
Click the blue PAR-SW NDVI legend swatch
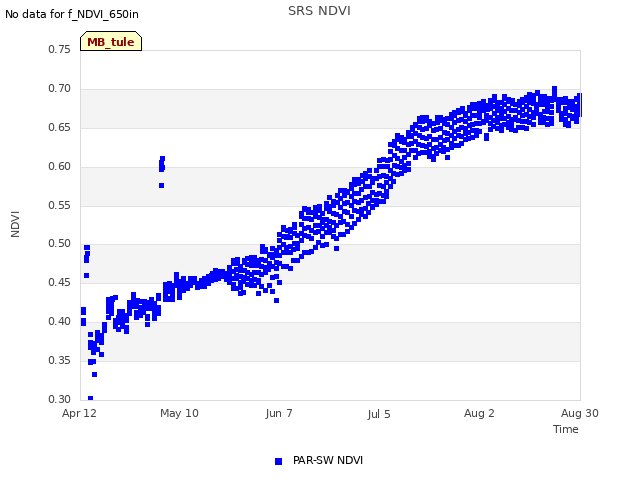(278, 461)
